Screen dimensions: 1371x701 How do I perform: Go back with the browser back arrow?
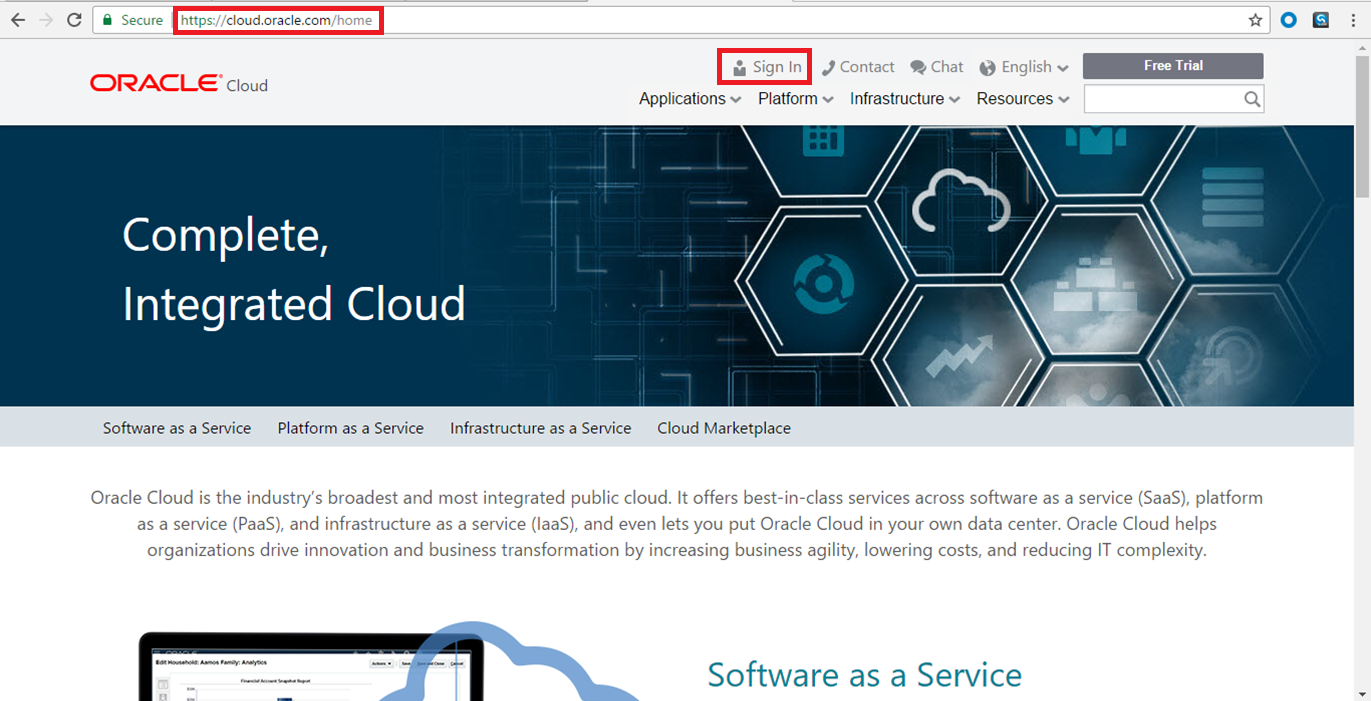[18, 20]
